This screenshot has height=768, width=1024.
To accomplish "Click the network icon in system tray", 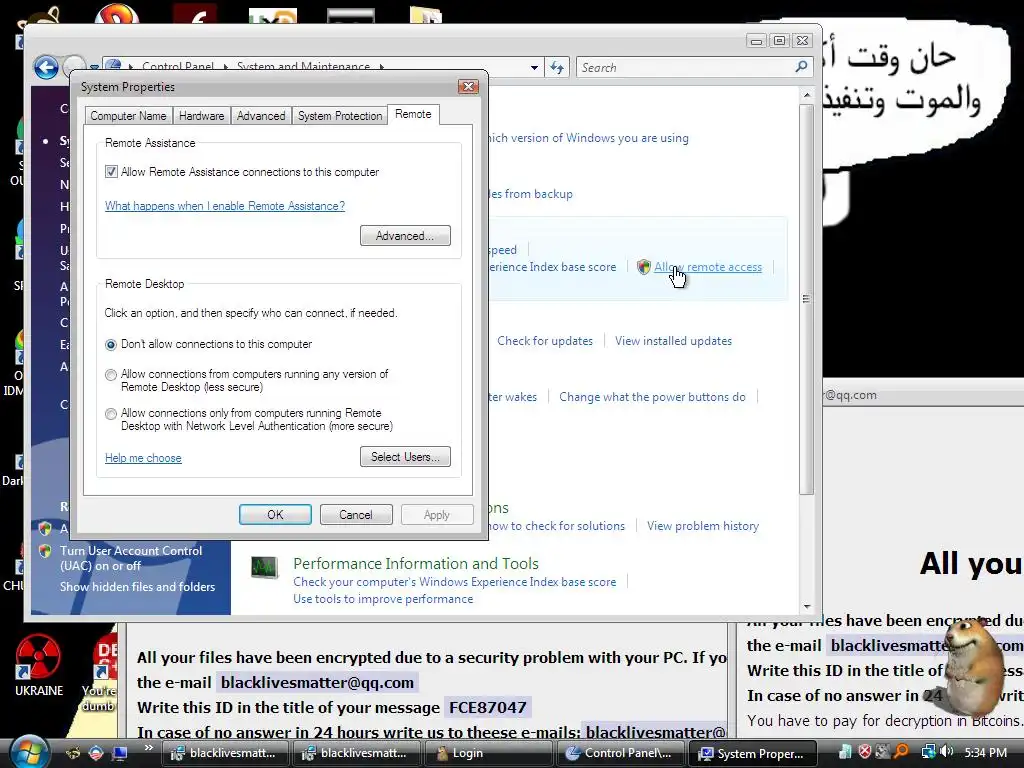I will coord(928,752).
